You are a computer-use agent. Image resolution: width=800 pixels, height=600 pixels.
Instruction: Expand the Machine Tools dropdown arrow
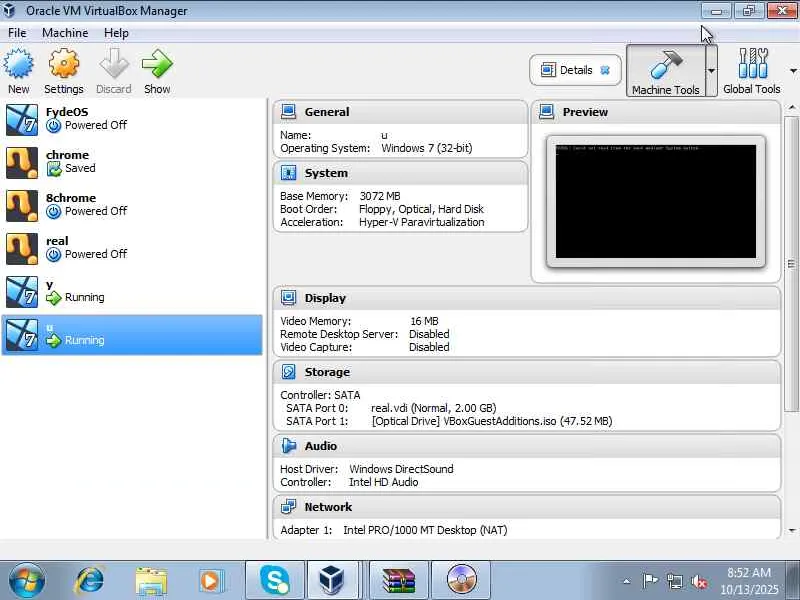(711, 70)
